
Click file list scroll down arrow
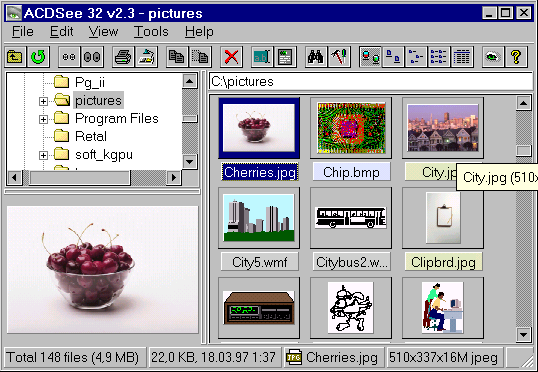tap(524, 335)
